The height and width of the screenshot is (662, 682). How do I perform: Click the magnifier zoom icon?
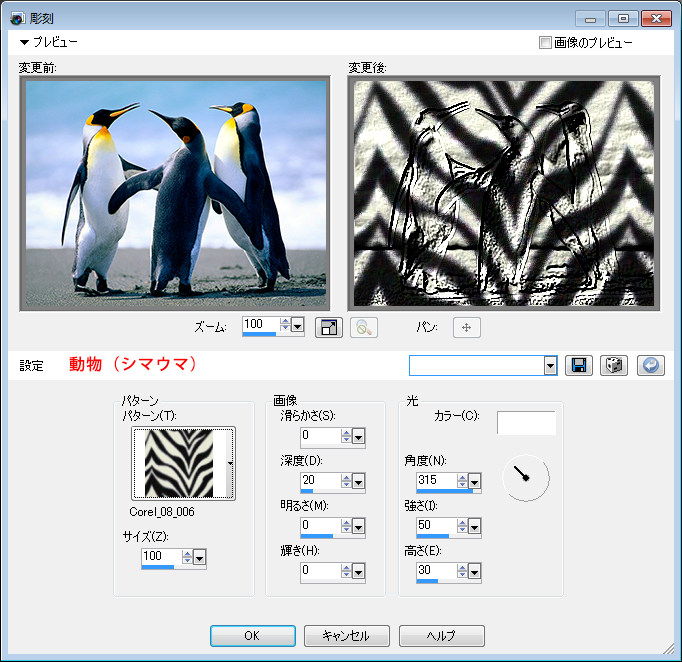(x=363, y=327)
